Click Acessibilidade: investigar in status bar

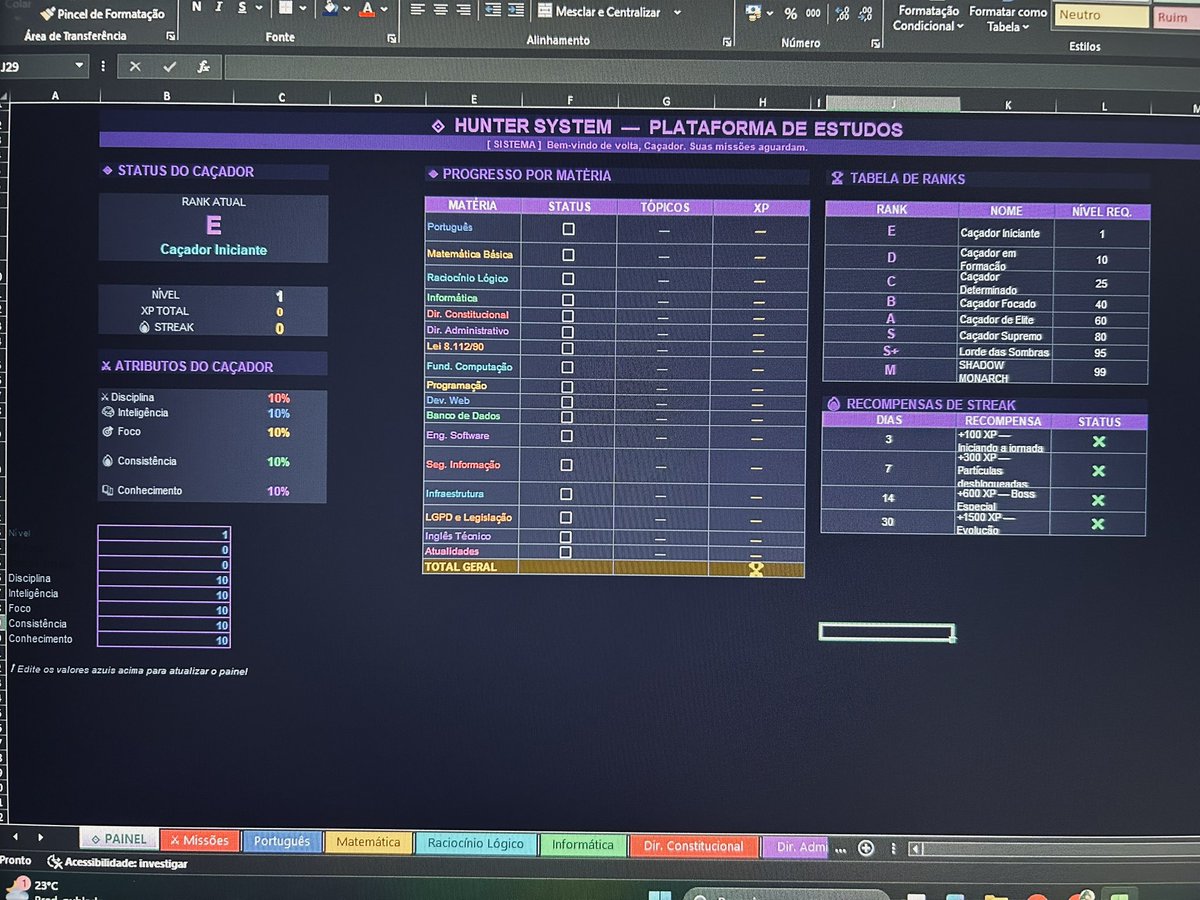pos(117,863)
